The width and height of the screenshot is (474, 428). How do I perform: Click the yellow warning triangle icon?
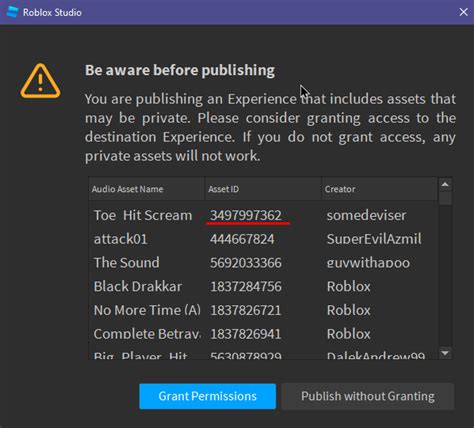pyautogui.click(x=40, y=81)
